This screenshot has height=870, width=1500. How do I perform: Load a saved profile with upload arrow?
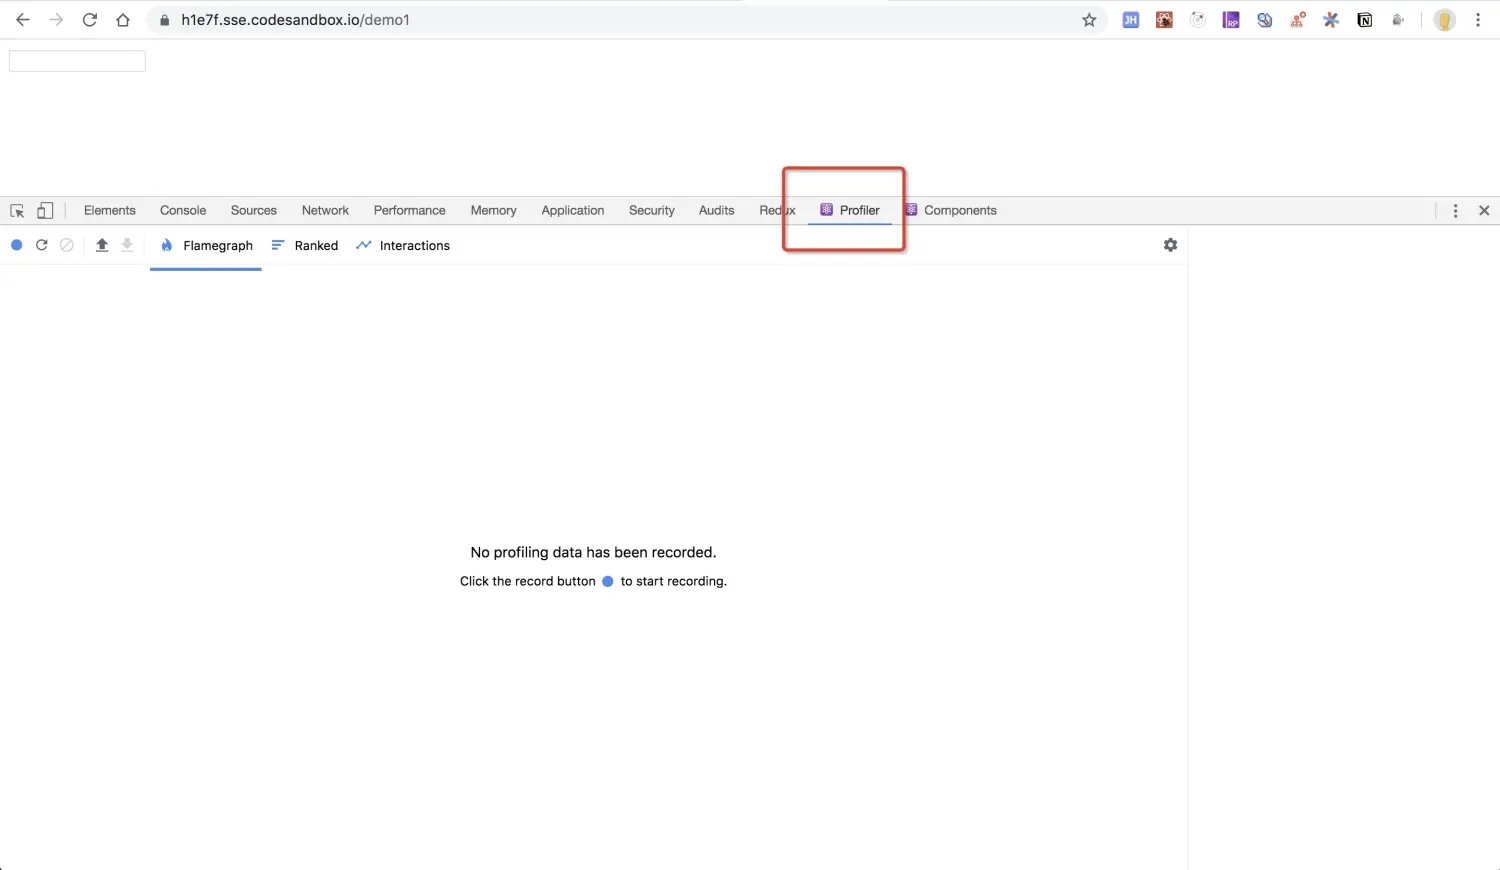click(x=102, y=245)
